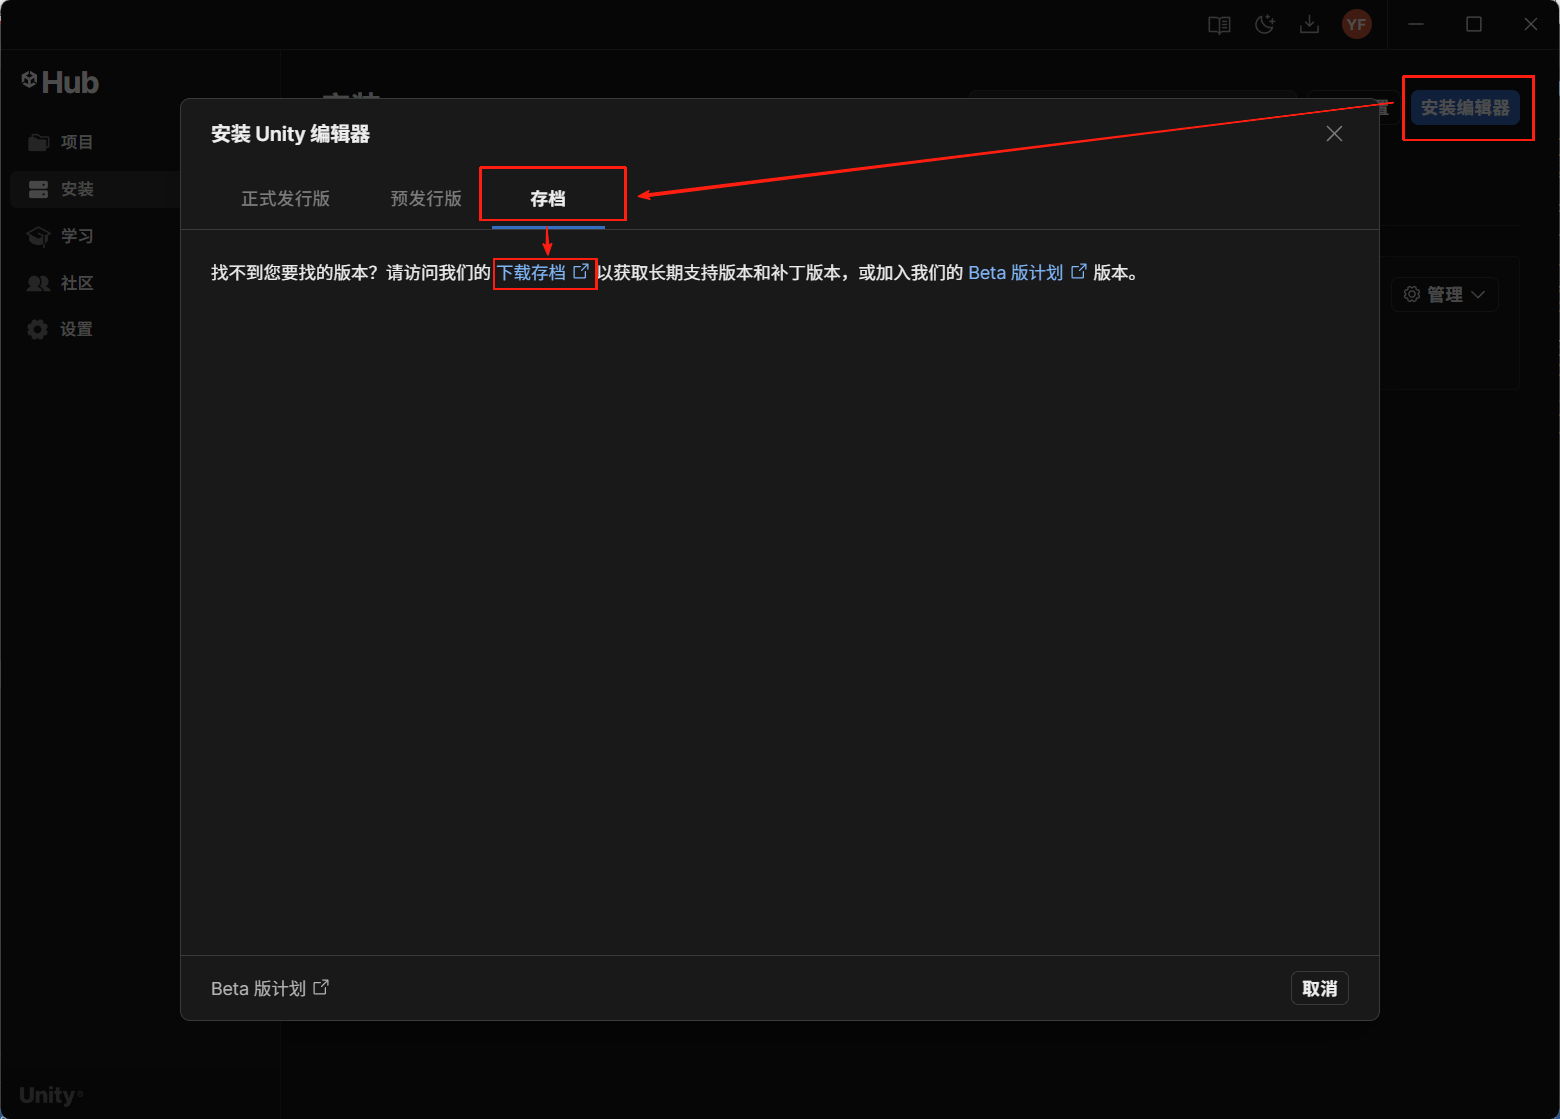This screenshot has height=1119, width=1560.
Task: Go to 社区 in the sidebar
Action: coord(76,283)
